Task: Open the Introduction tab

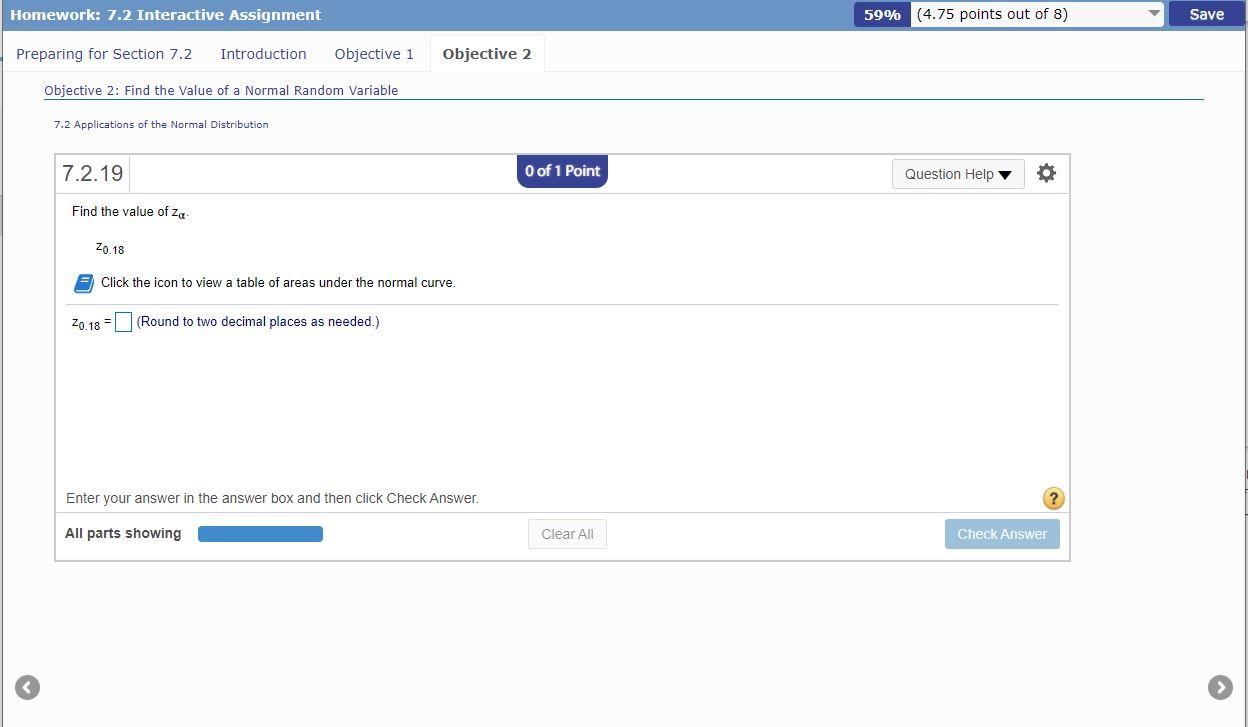Action: [263, 53]
